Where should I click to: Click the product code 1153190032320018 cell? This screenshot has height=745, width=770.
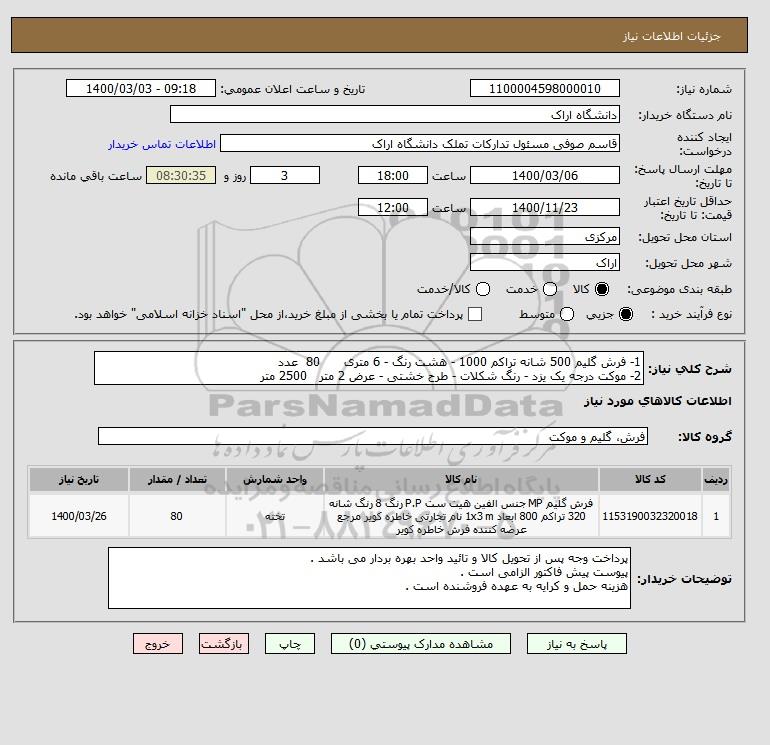650,516
